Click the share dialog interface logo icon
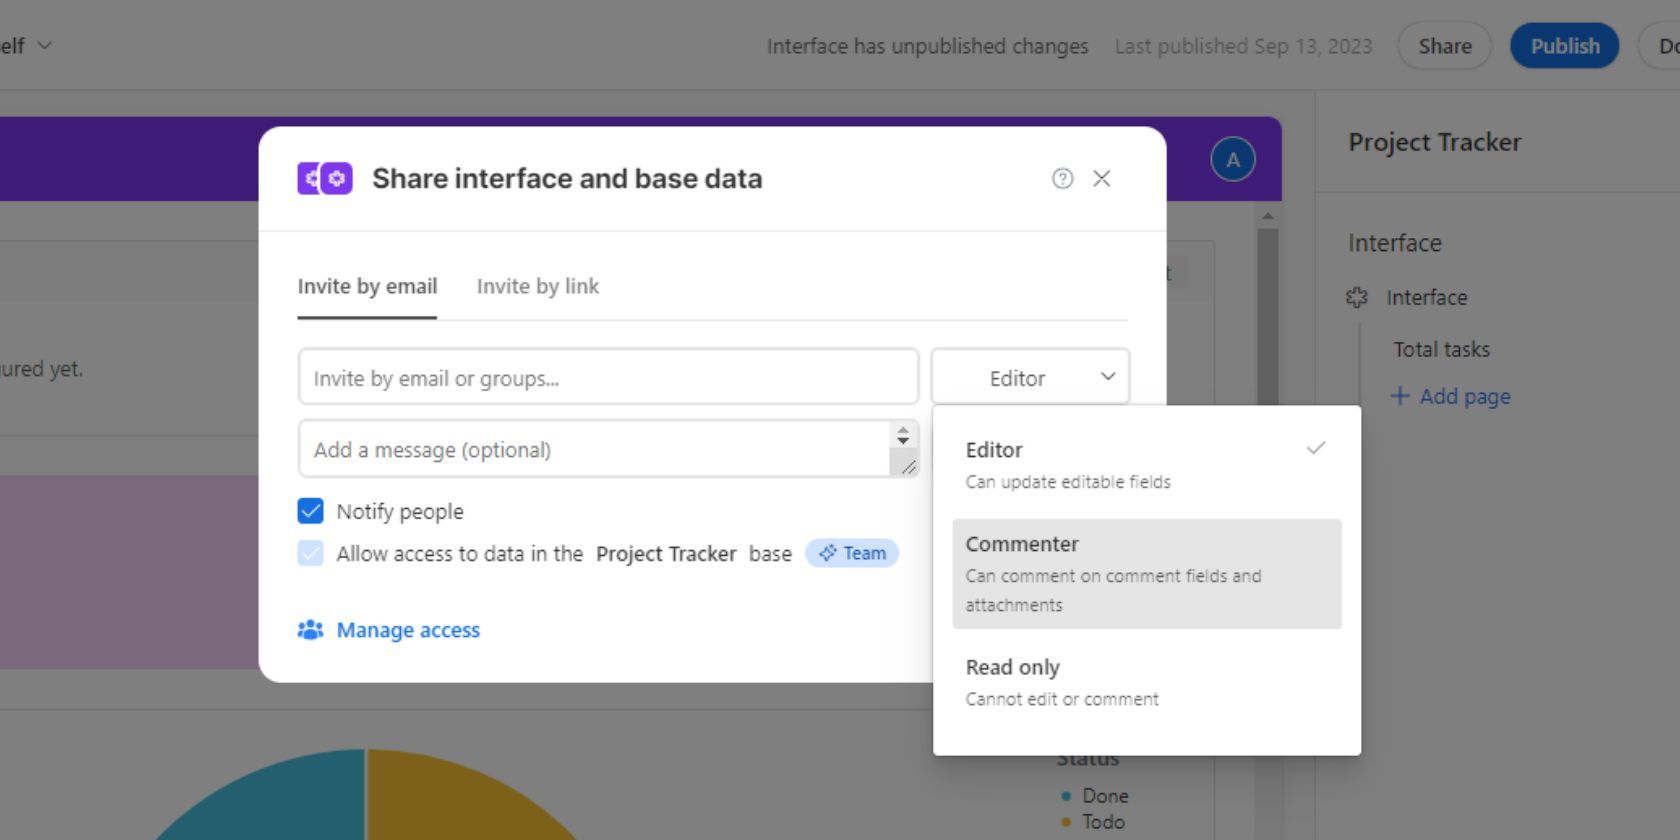Viewport: 1680px width, 840px height. [x=325, y=178]
